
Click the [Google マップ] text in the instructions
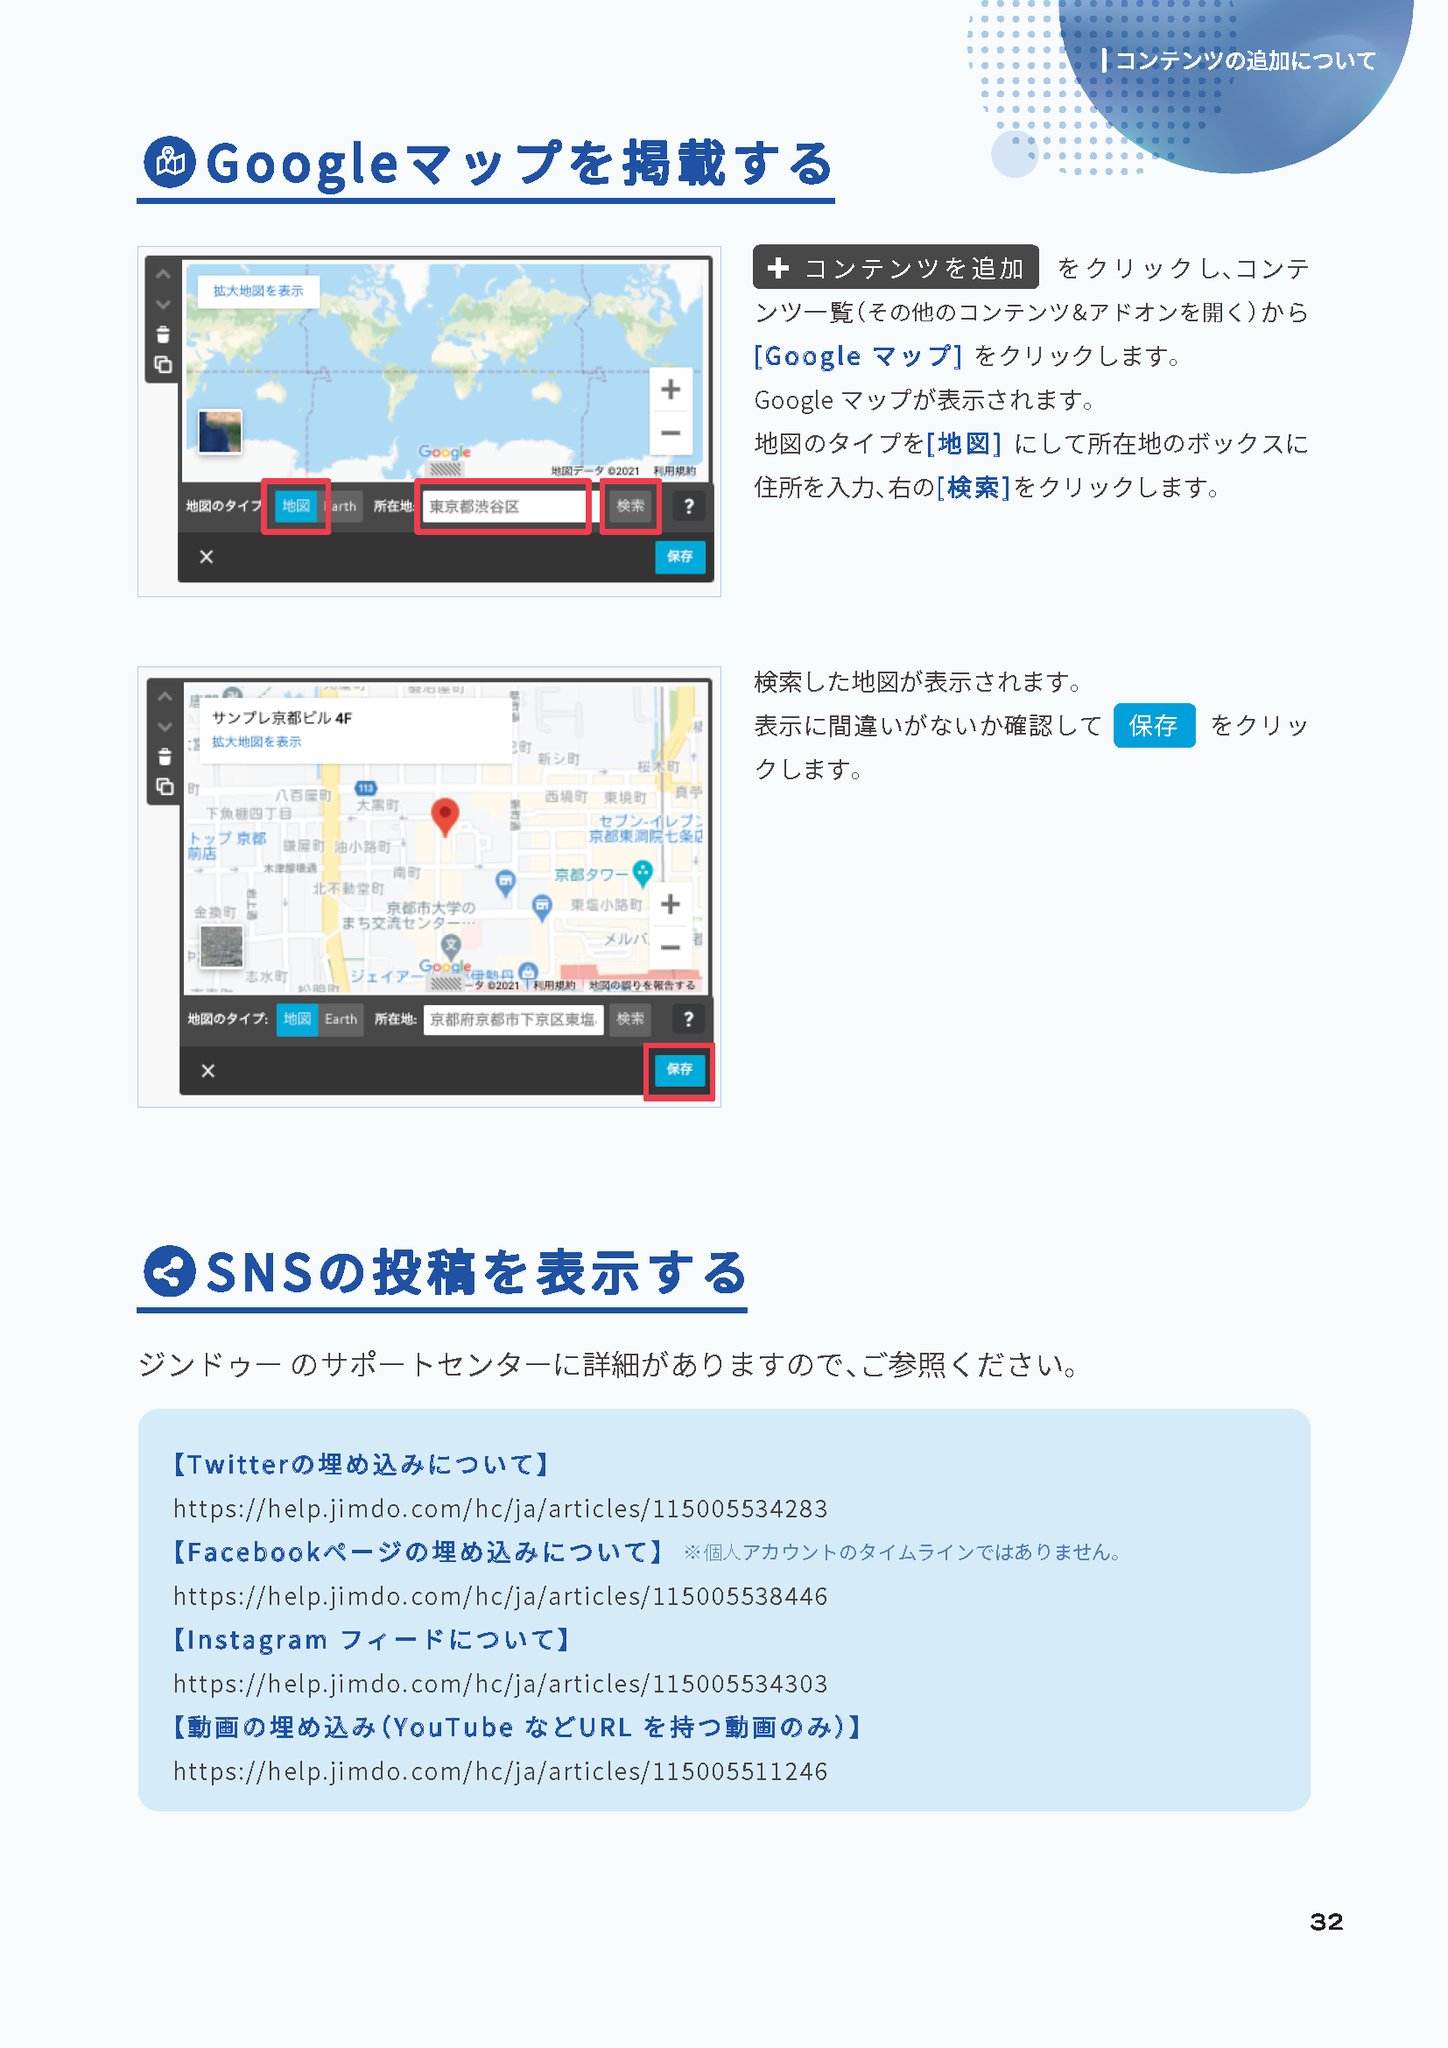coord(858,356)
